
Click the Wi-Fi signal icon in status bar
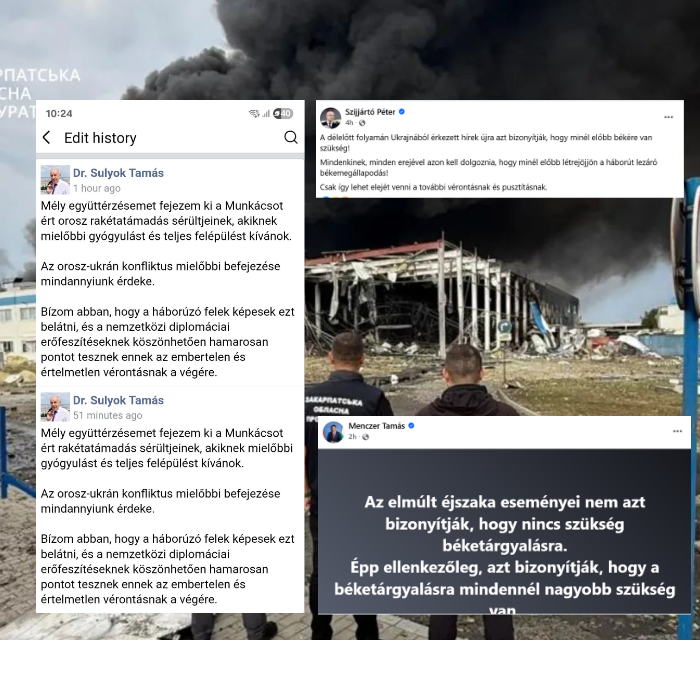tap(254, 114)
